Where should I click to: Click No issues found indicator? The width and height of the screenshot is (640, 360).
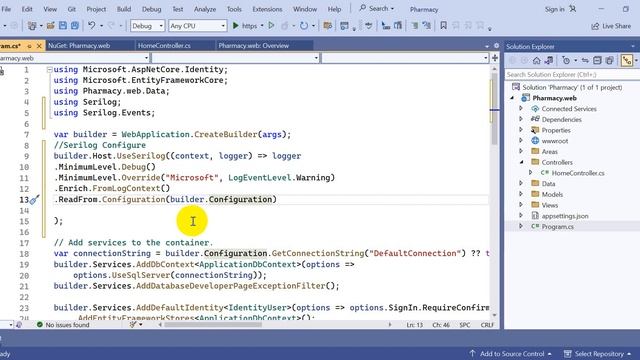(63, 325)
